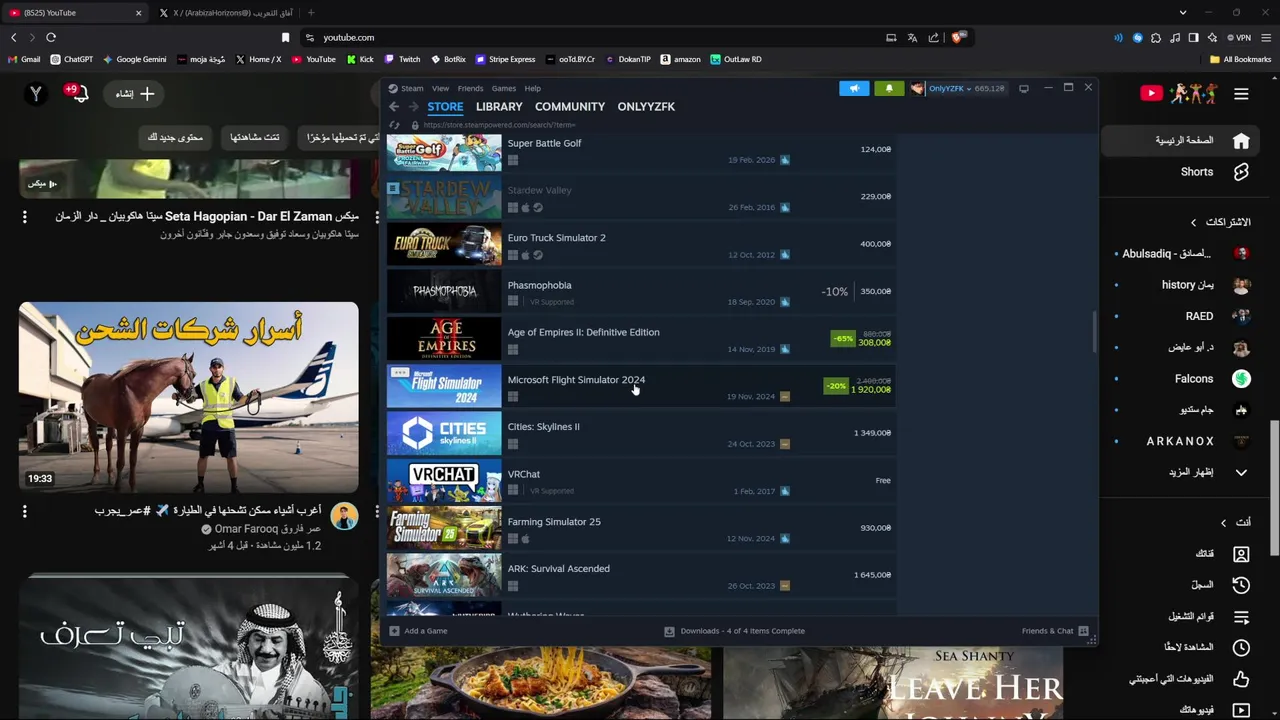This screenshot has width=1280, height=720.
Task: Click the Steam URL padlock icon
Action: point(415,125)
